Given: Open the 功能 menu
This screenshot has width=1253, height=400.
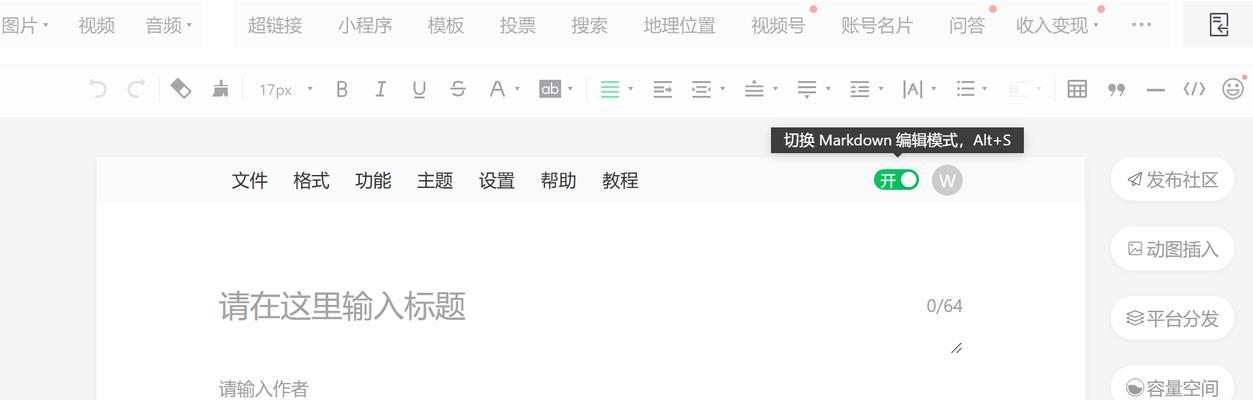Looking at the screenshot, I should (373, 181).
